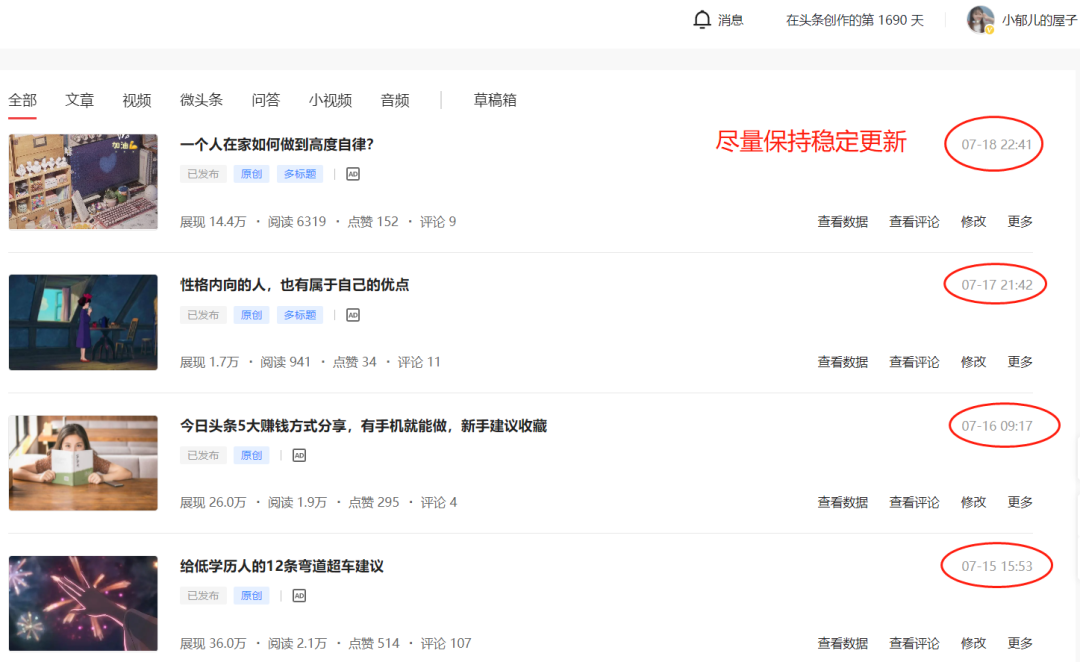
Task: Open article title 给低学历人的12条弯道超车建议
Action: pyautogui.click(x=282, y=566)
